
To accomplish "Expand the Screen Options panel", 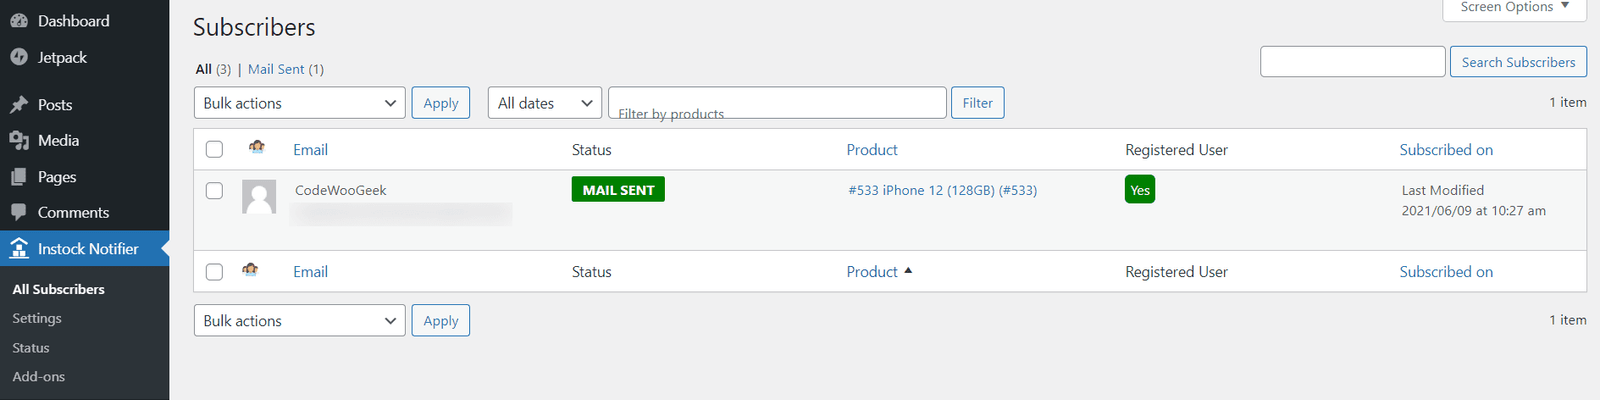I will [1514, 8].
